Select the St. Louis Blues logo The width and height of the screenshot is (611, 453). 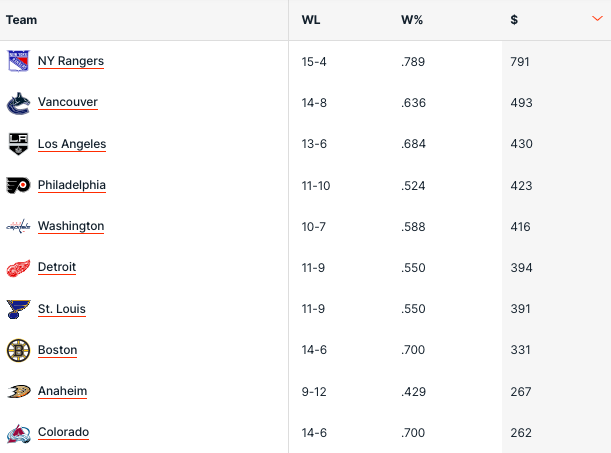[19, 309]
